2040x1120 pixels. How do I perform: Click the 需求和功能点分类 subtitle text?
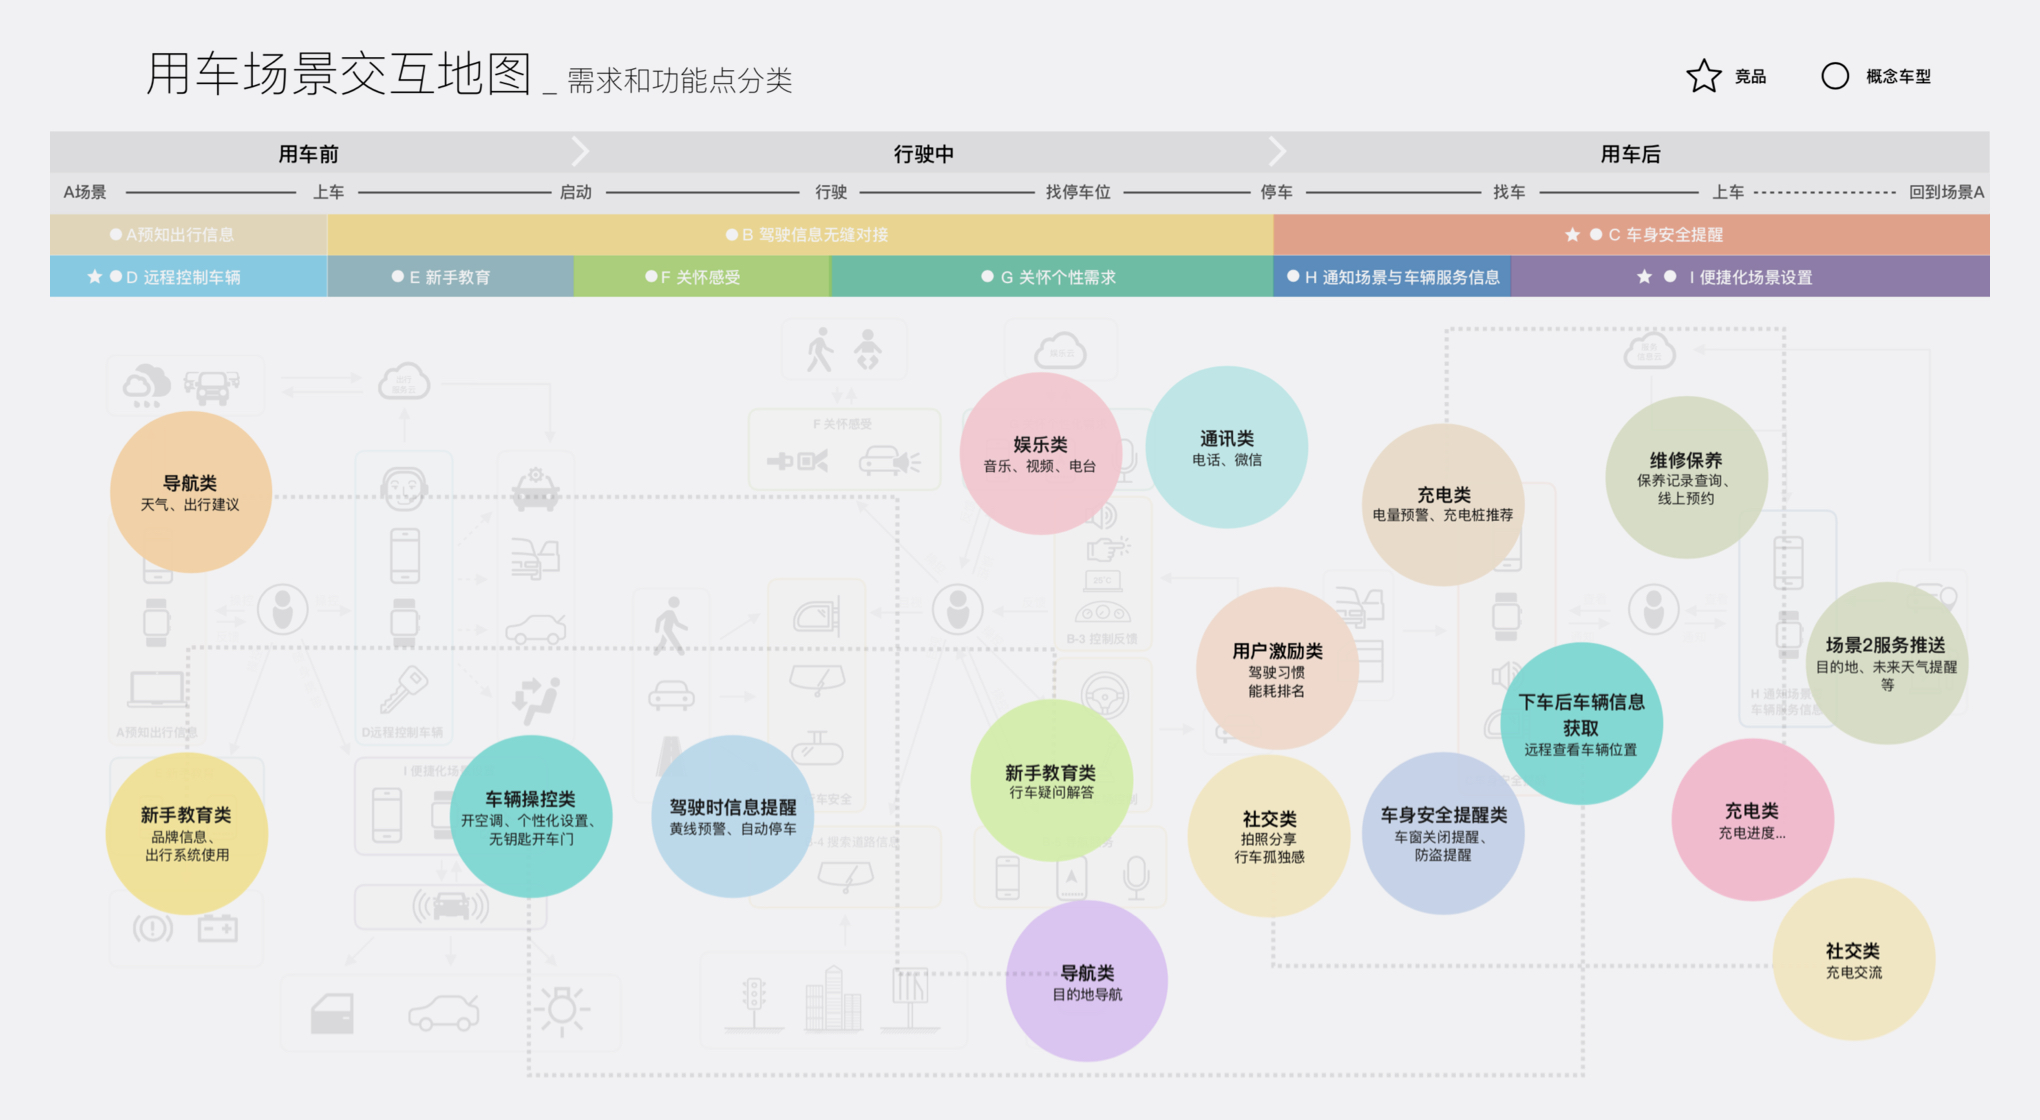pyautogui.click(x=680, y=80)
